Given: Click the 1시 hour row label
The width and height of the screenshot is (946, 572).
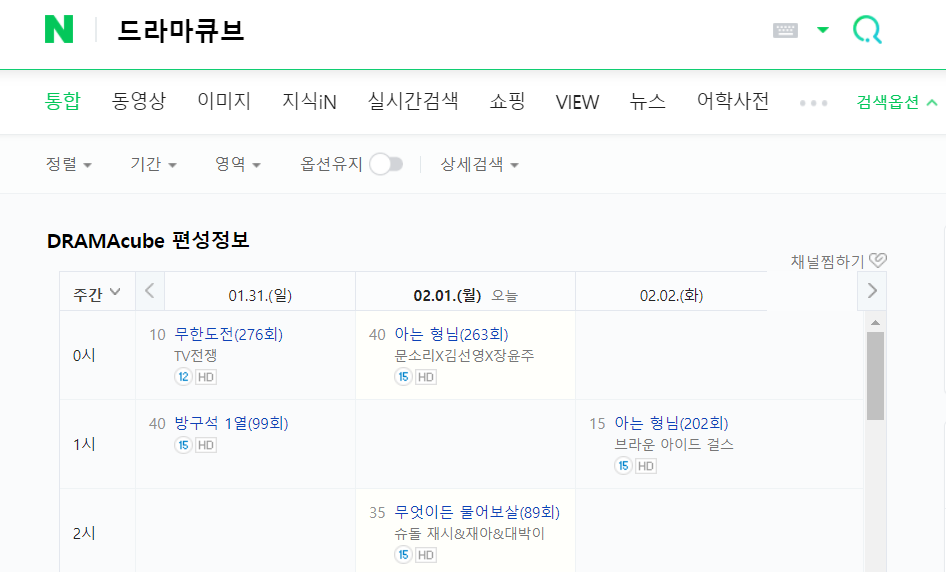Looking at the screenshot, I should tap(84, 445).
